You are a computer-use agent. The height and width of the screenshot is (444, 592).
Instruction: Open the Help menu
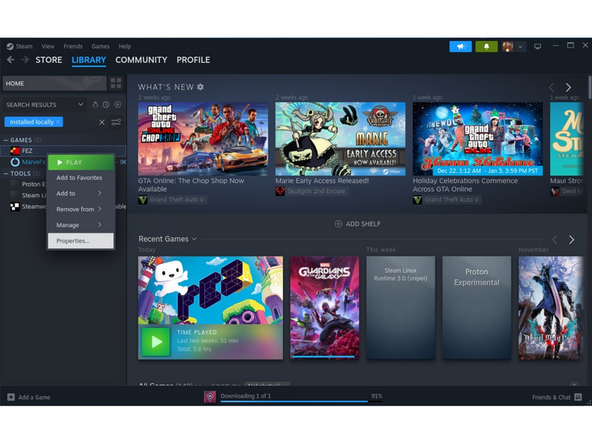[125, 46]
